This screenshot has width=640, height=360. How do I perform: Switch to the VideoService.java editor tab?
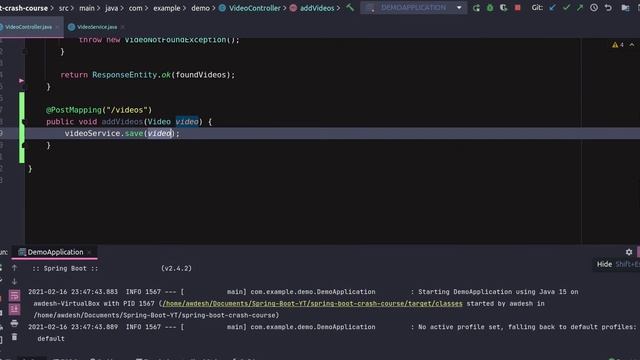click(x=97, y=27)
